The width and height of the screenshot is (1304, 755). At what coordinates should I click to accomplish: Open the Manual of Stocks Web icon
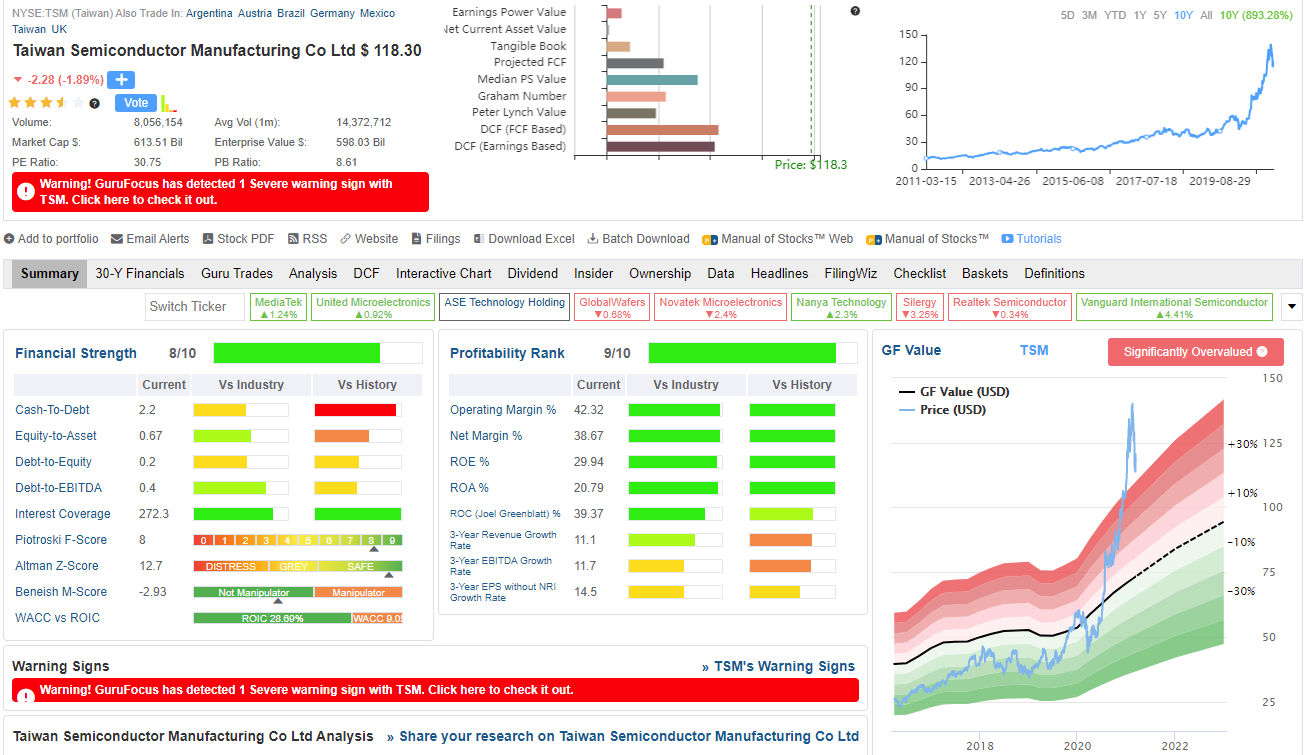tap(710, 239)
